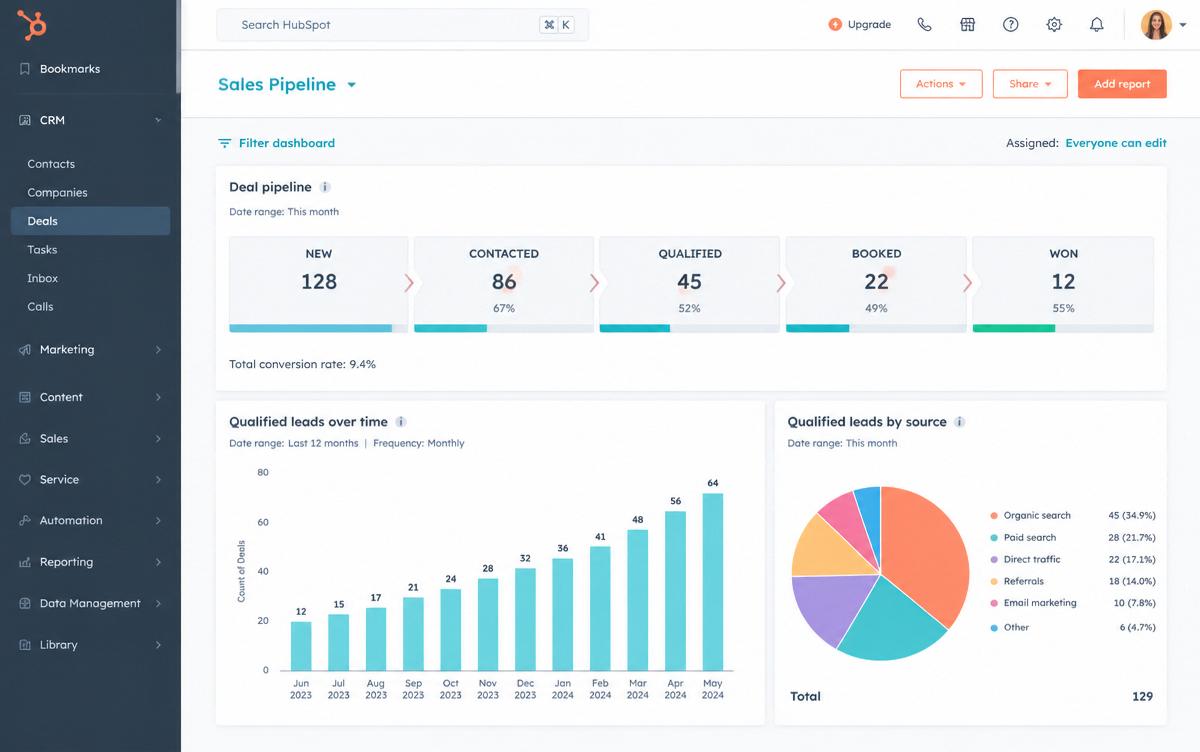Click the CRM section icon
This screenshot has width=1200, height=752.
pyautogui.click(x=25, y=120)
